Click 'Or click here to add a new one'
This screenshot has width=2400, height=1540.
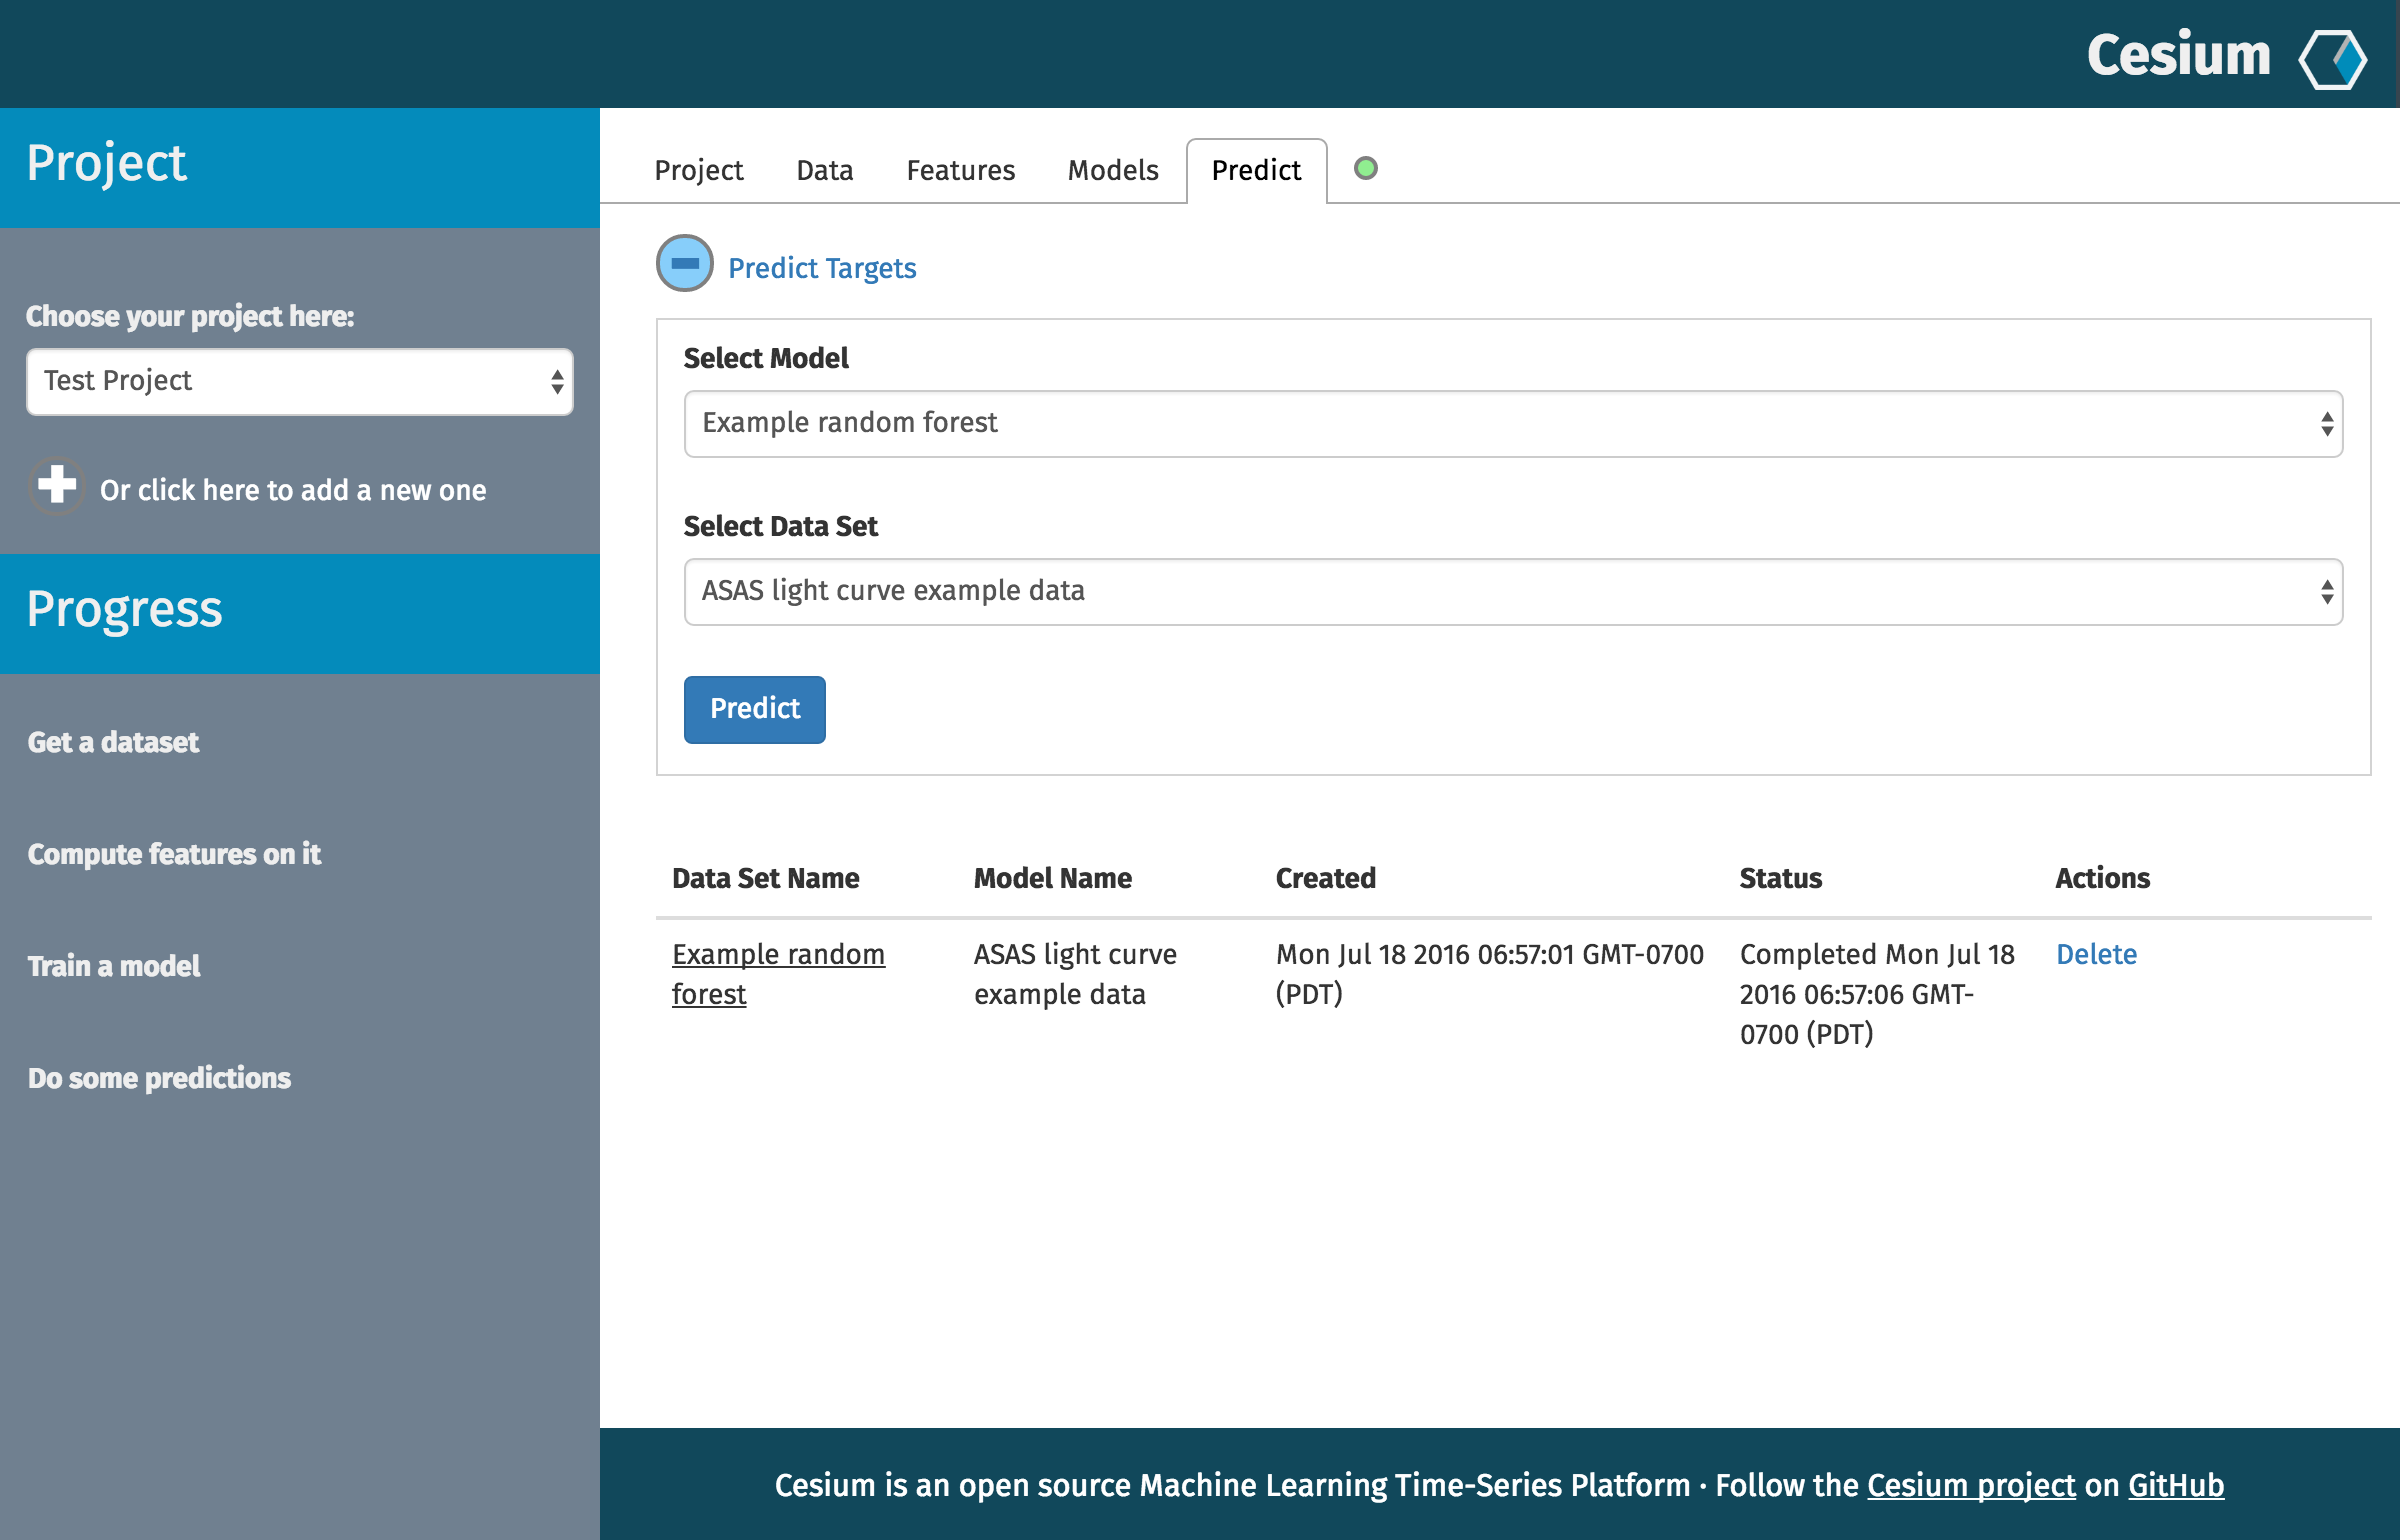tap(293, 490)
